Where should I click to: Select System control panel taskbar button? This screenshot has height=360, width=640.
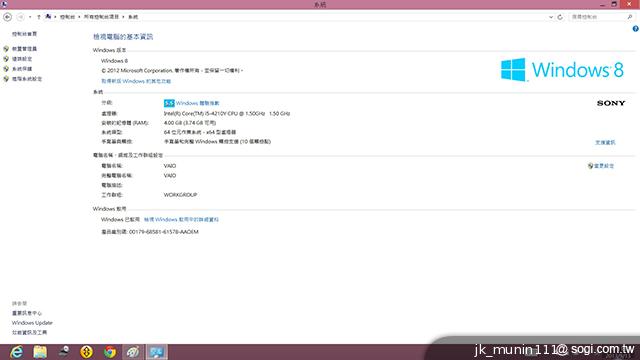157,352
